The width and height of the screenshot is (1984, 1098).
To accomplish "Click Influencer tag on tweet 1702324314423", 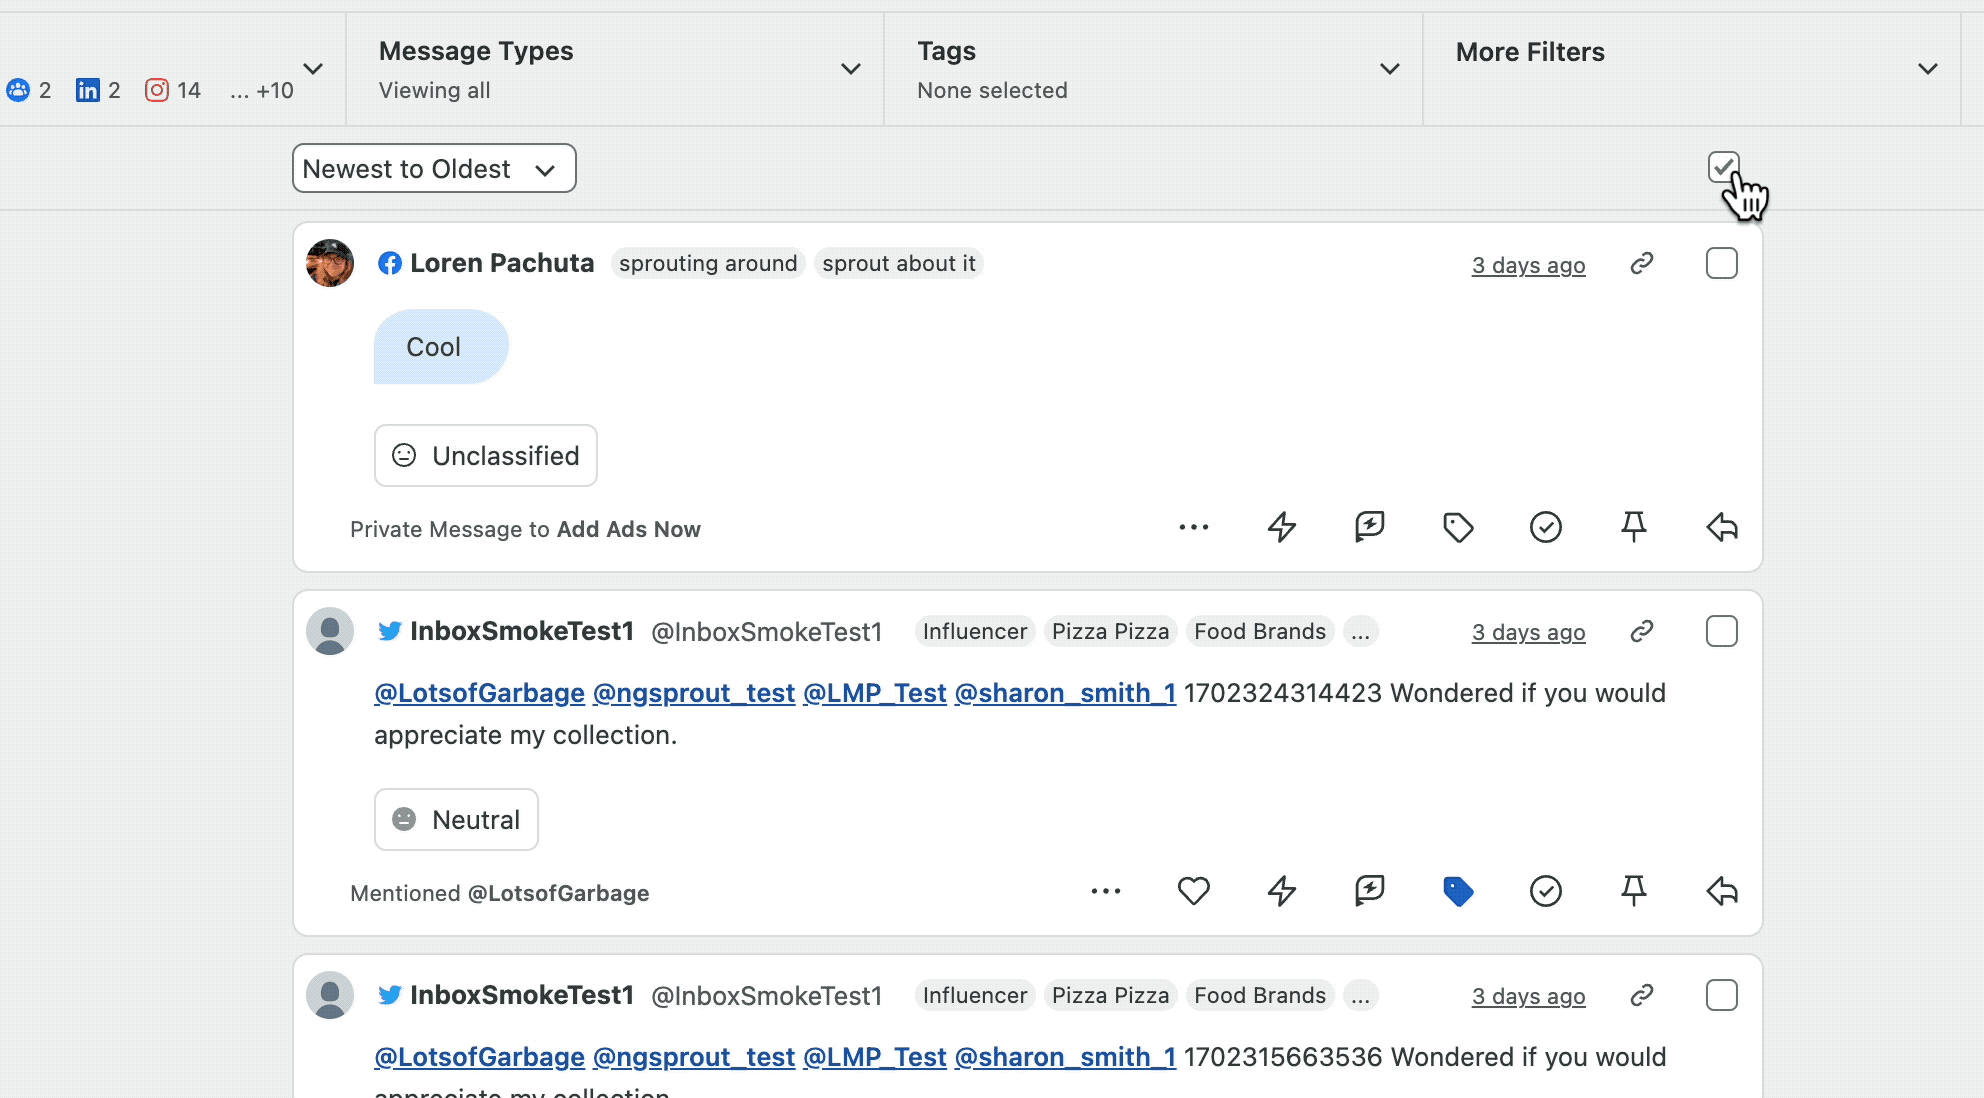I will tap(975, 631).
